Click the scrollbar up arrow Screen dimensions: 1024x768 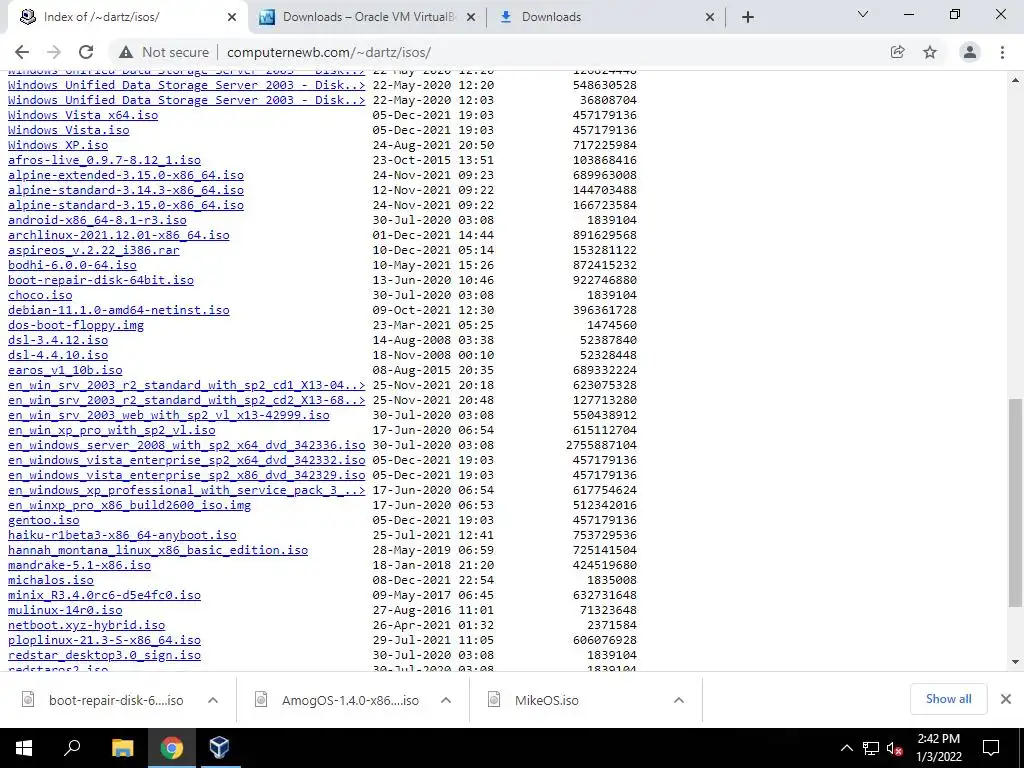pos(1015,80)
